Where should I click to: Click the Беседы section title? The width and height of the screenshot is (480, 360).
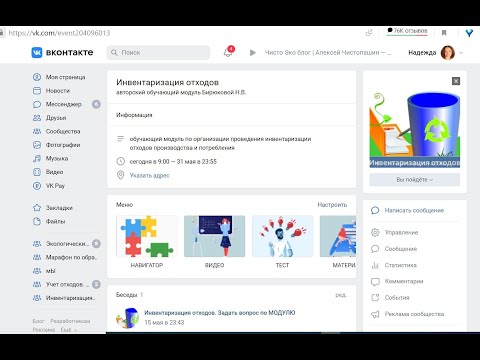click(127, 295)
